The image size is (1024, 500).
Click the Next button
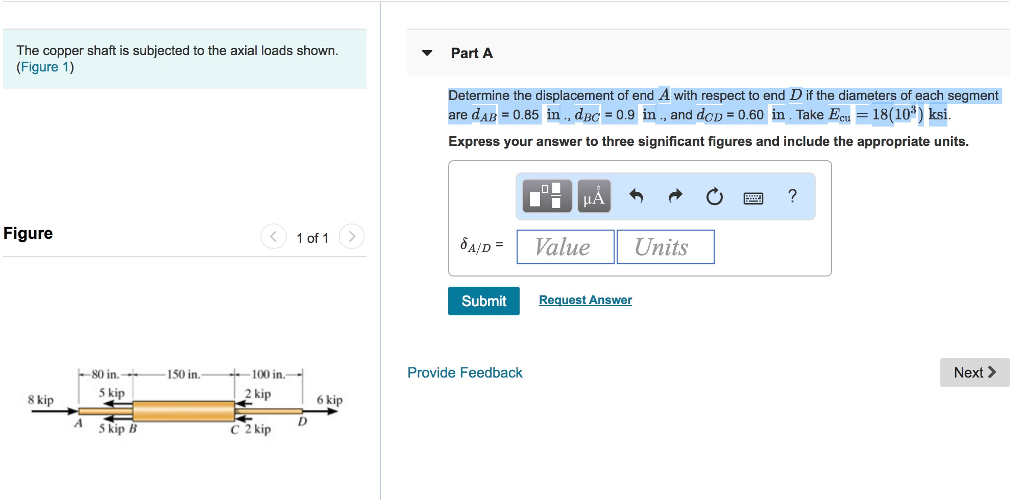pos(974,372)
